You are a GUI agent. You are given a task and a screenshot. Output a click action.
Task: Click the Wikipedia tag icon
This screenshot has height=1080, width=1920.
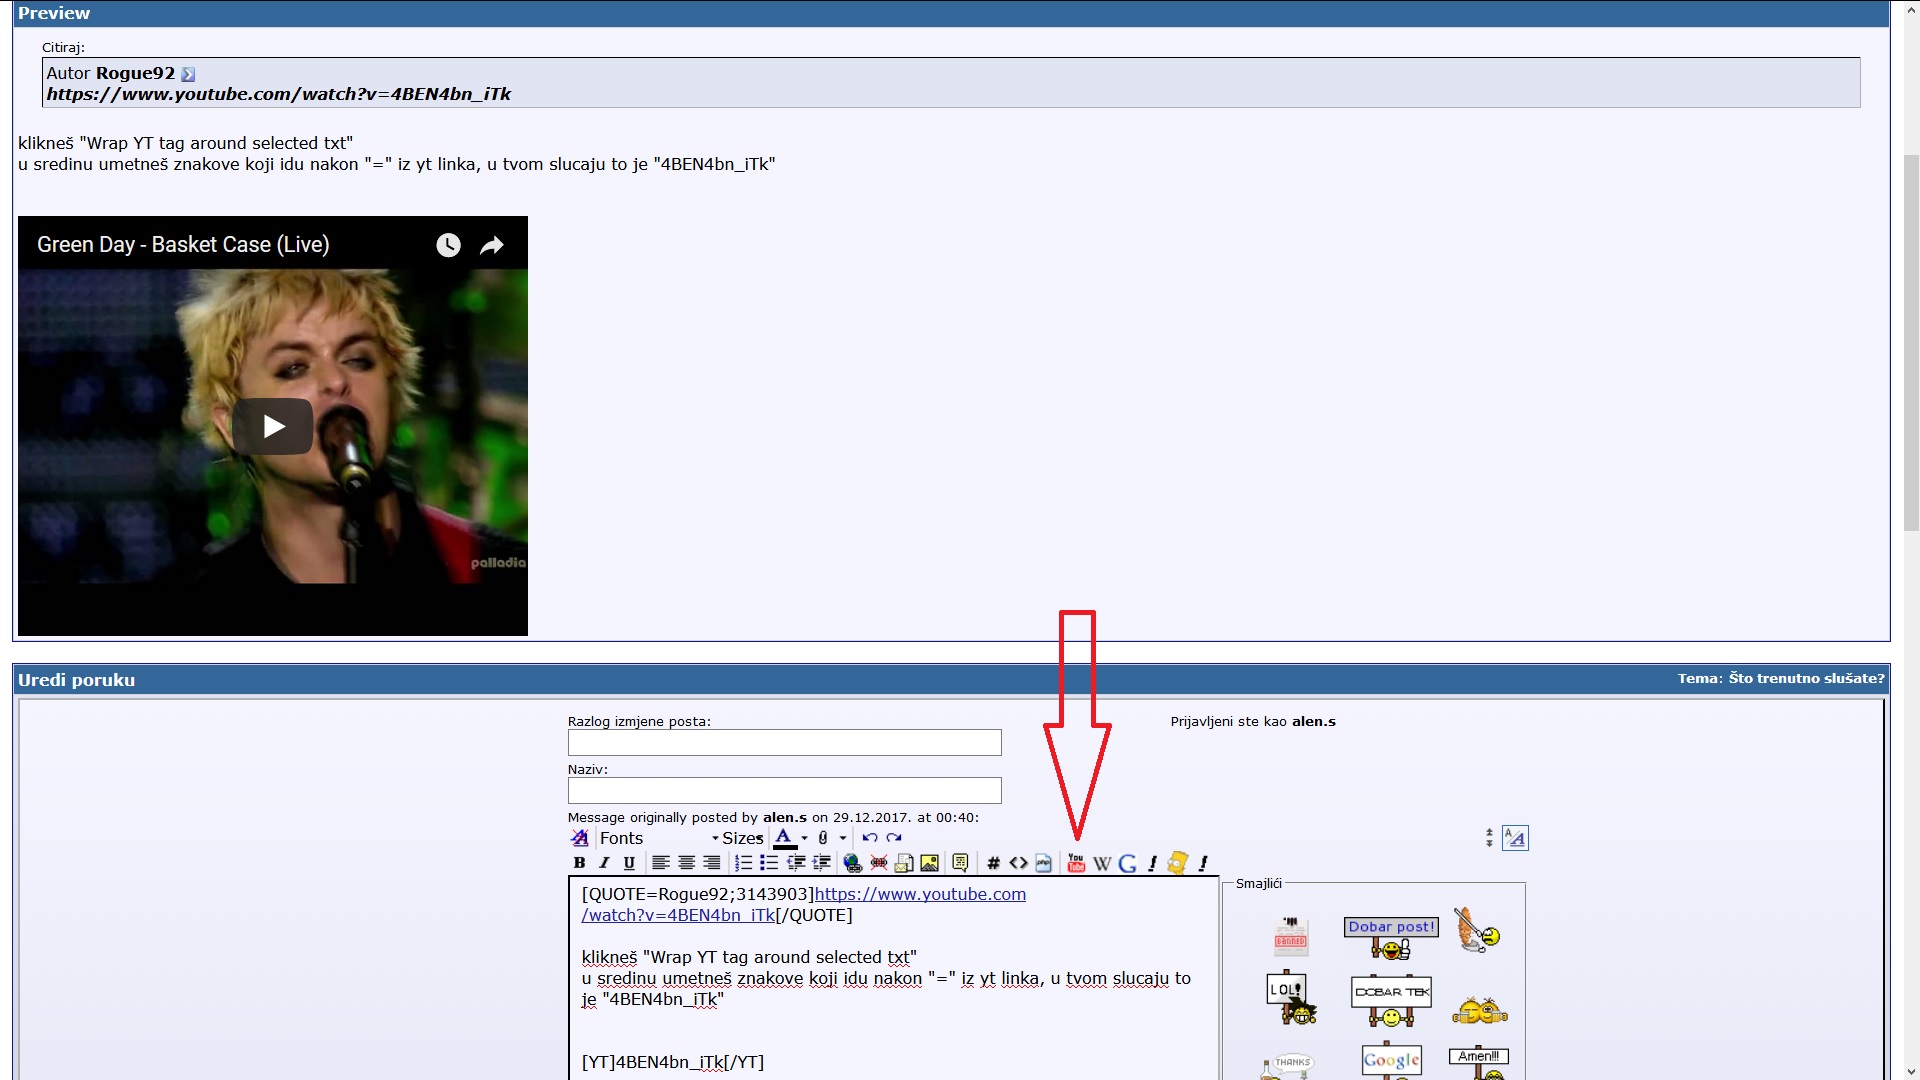coord(1102,863)
